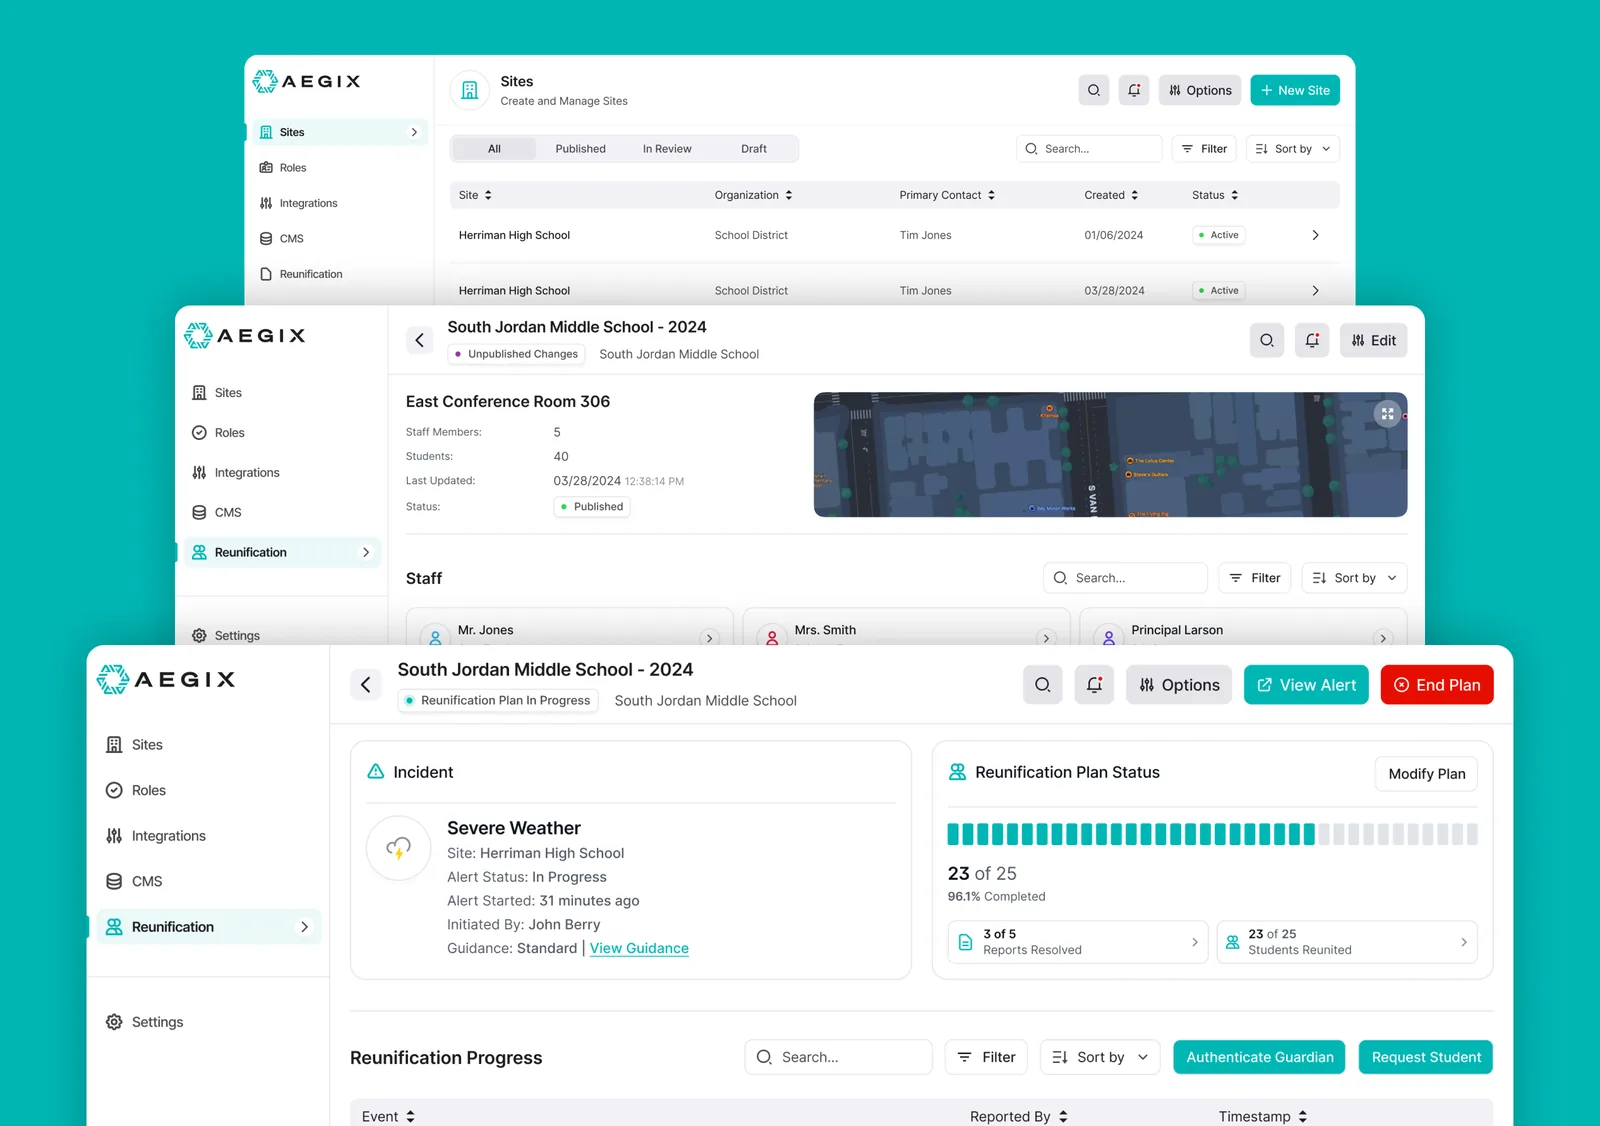
Task: Click Options button in front window
Action: 1179,685
